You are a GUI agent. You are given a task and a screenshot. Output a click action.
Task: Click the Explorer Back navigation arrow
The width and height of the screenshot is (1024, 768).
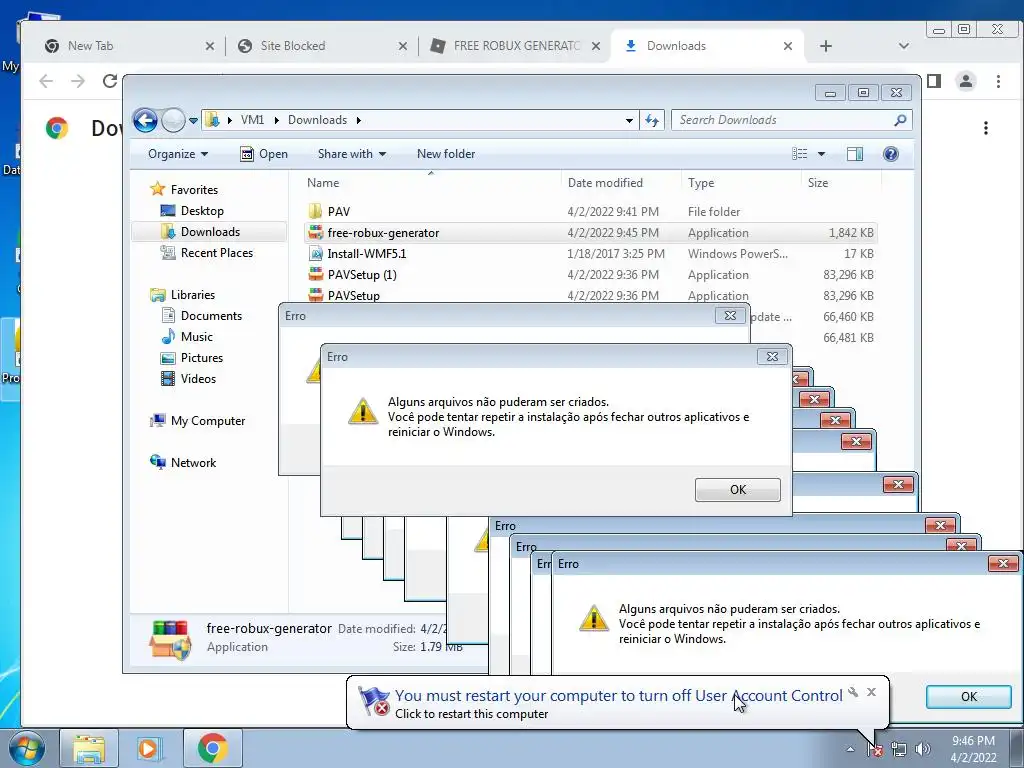point(145,120)
